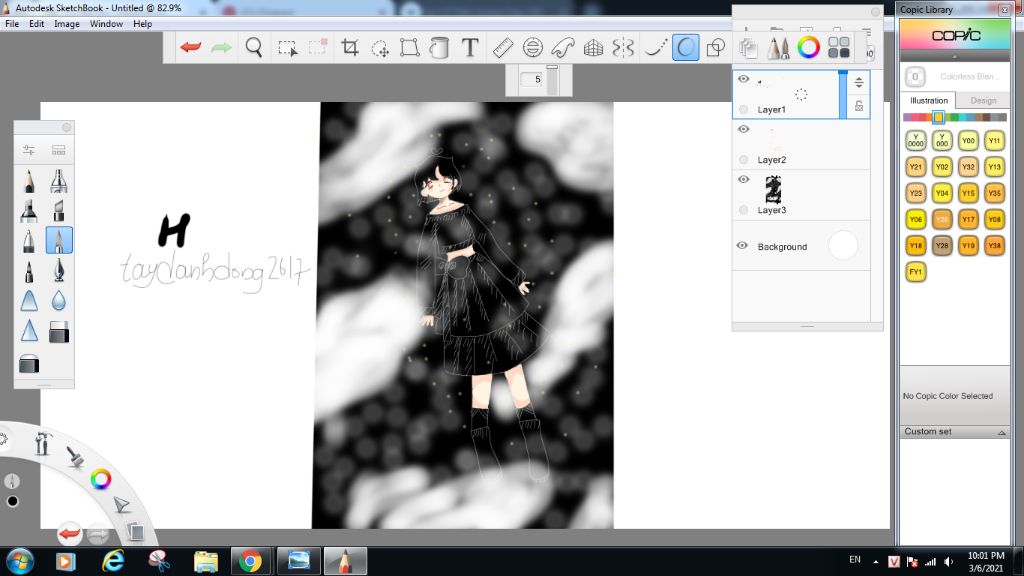This screenshot has height=576, width=1024.
Task: Activate the Text tool
Action: pos(470,47)
